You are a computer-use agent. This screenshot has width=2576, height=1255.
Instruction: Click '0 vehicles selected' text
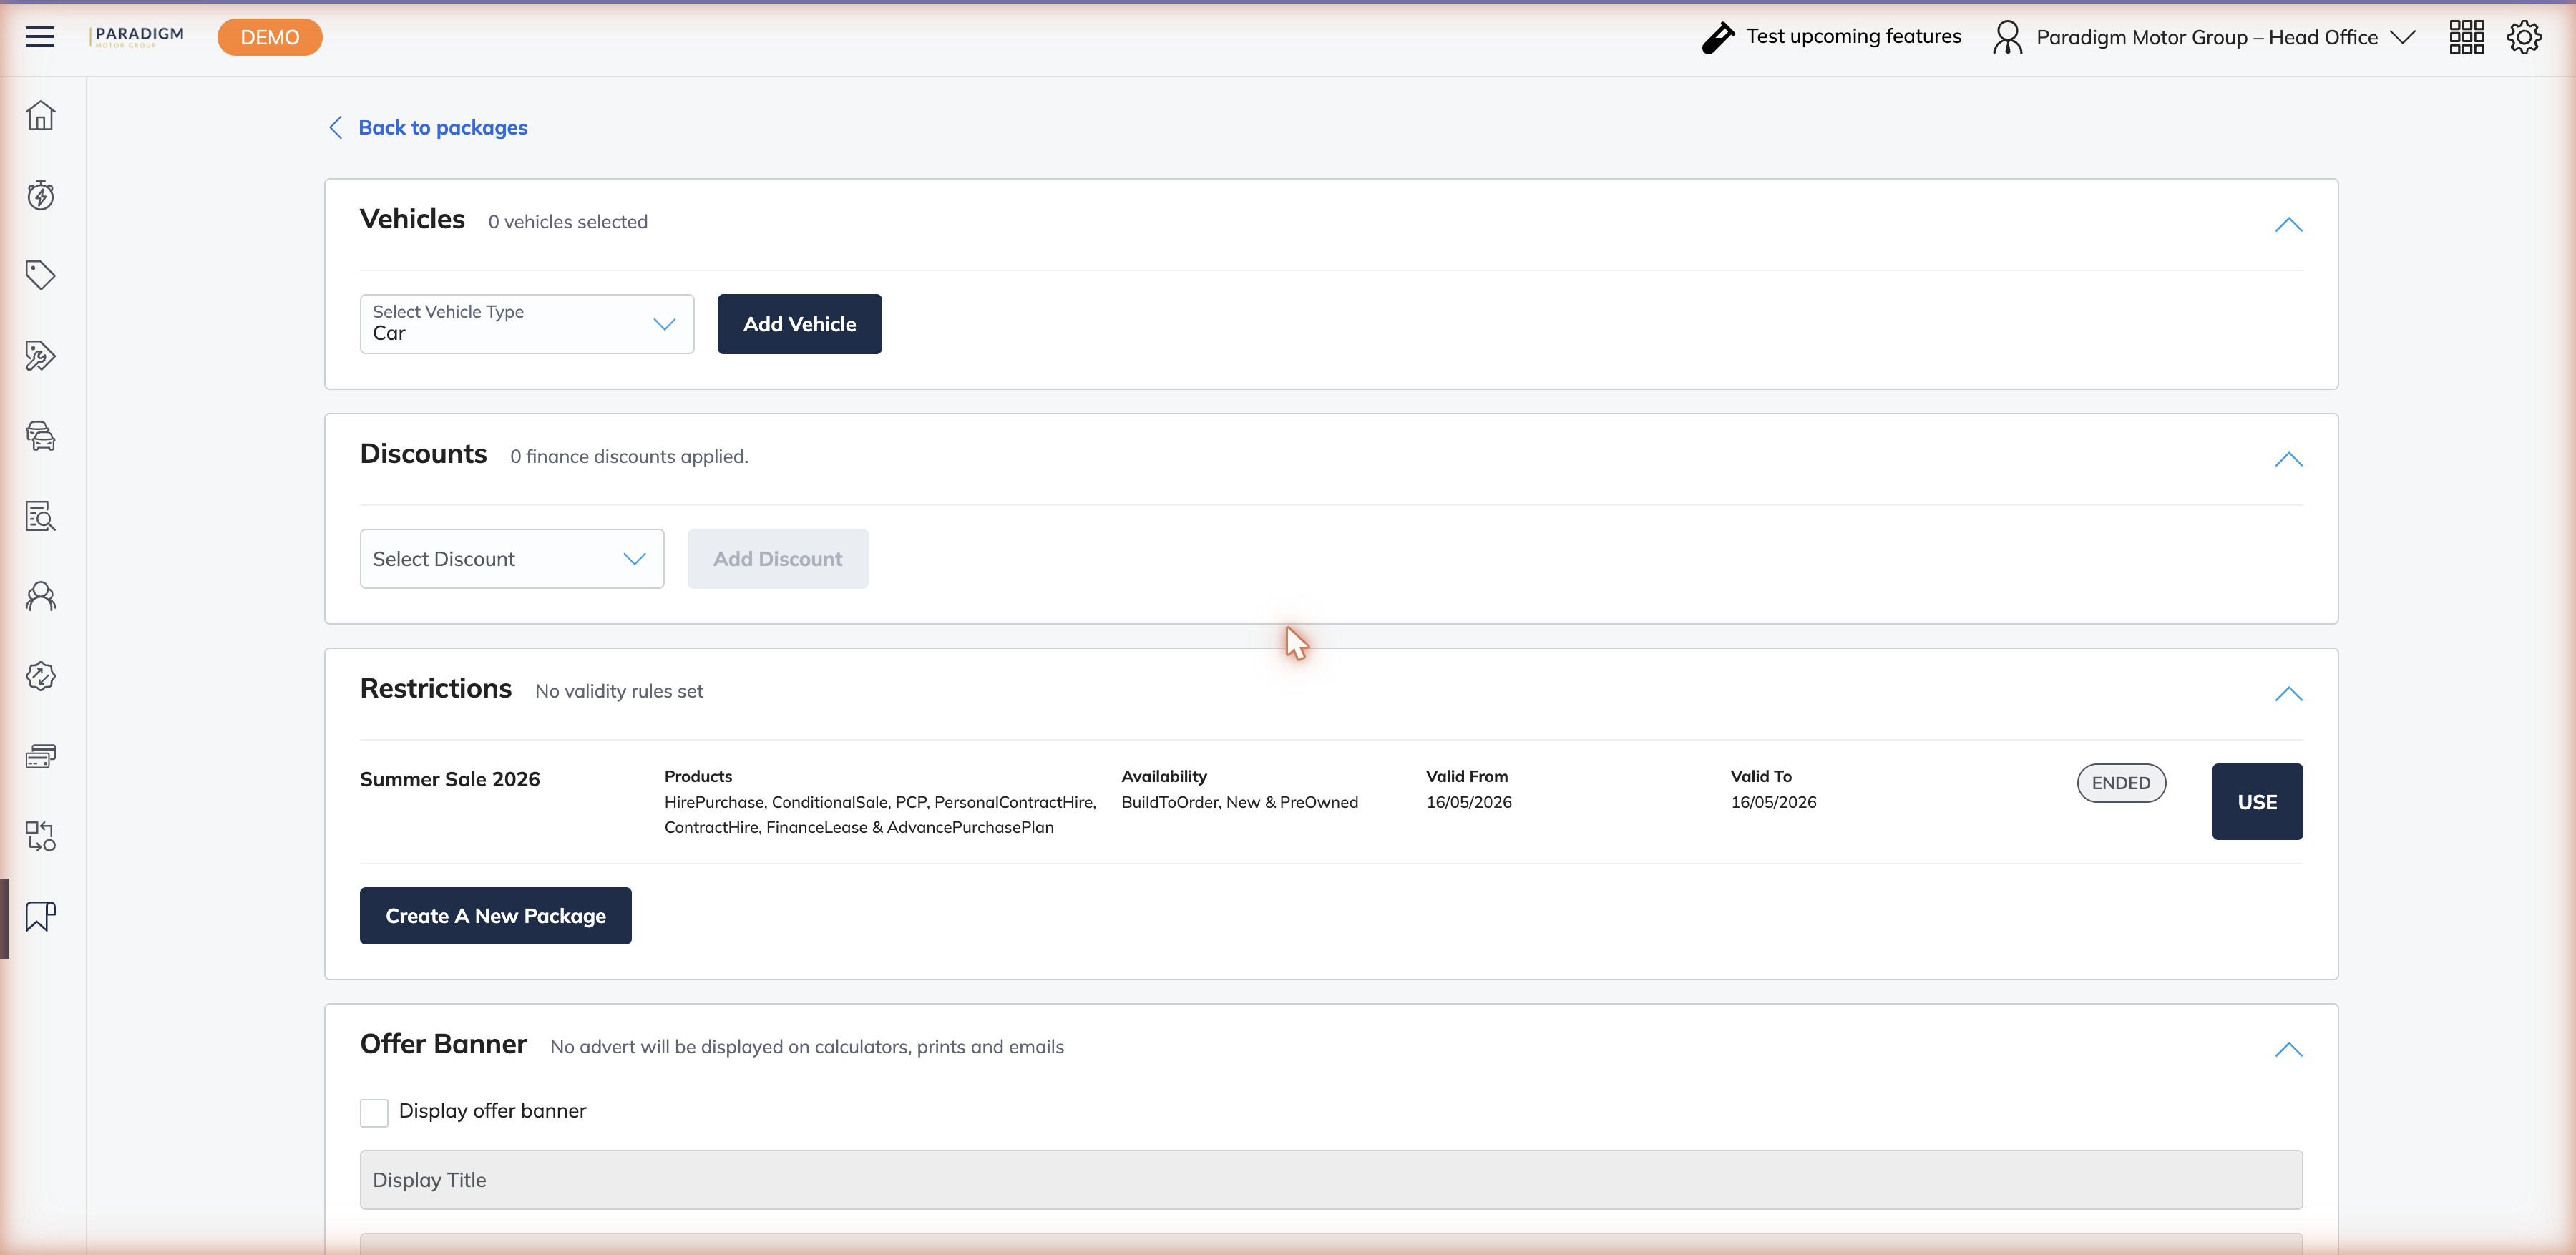(568, 222)
